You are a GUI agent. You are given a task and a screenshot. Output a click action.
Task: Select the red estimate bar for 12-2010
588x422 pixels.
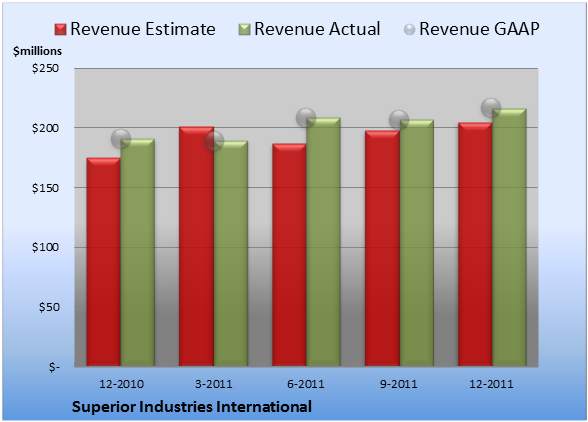tap(104, 262)
